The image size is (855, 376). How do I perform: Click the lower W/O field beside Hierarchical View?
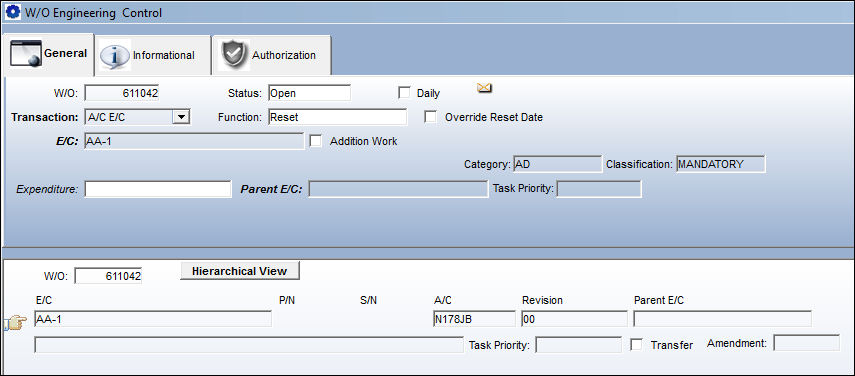coord(108,276)
